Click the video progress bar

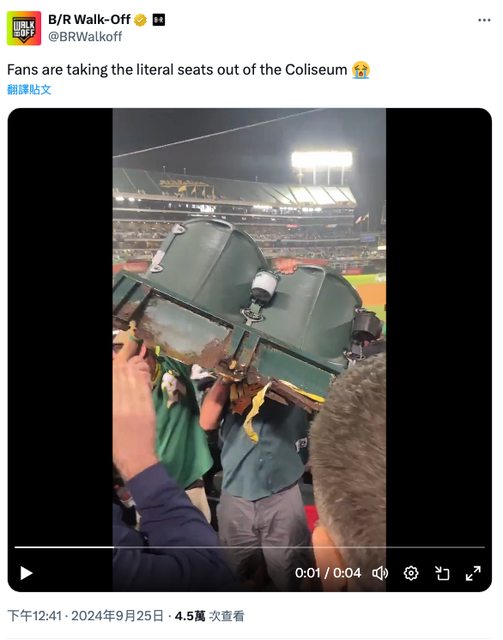pyautogui.click(x=249, y=547)
